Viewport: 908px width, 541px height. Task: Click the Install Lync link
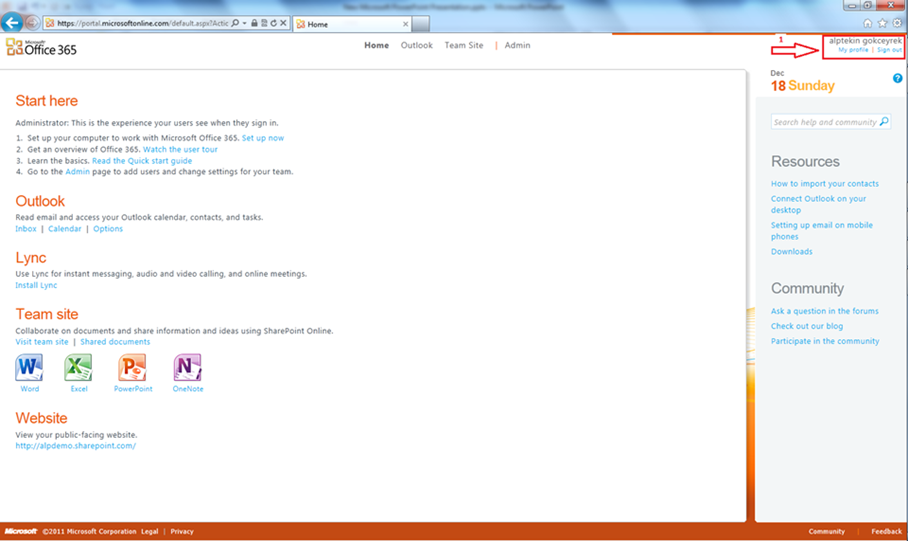click(36, 285)
